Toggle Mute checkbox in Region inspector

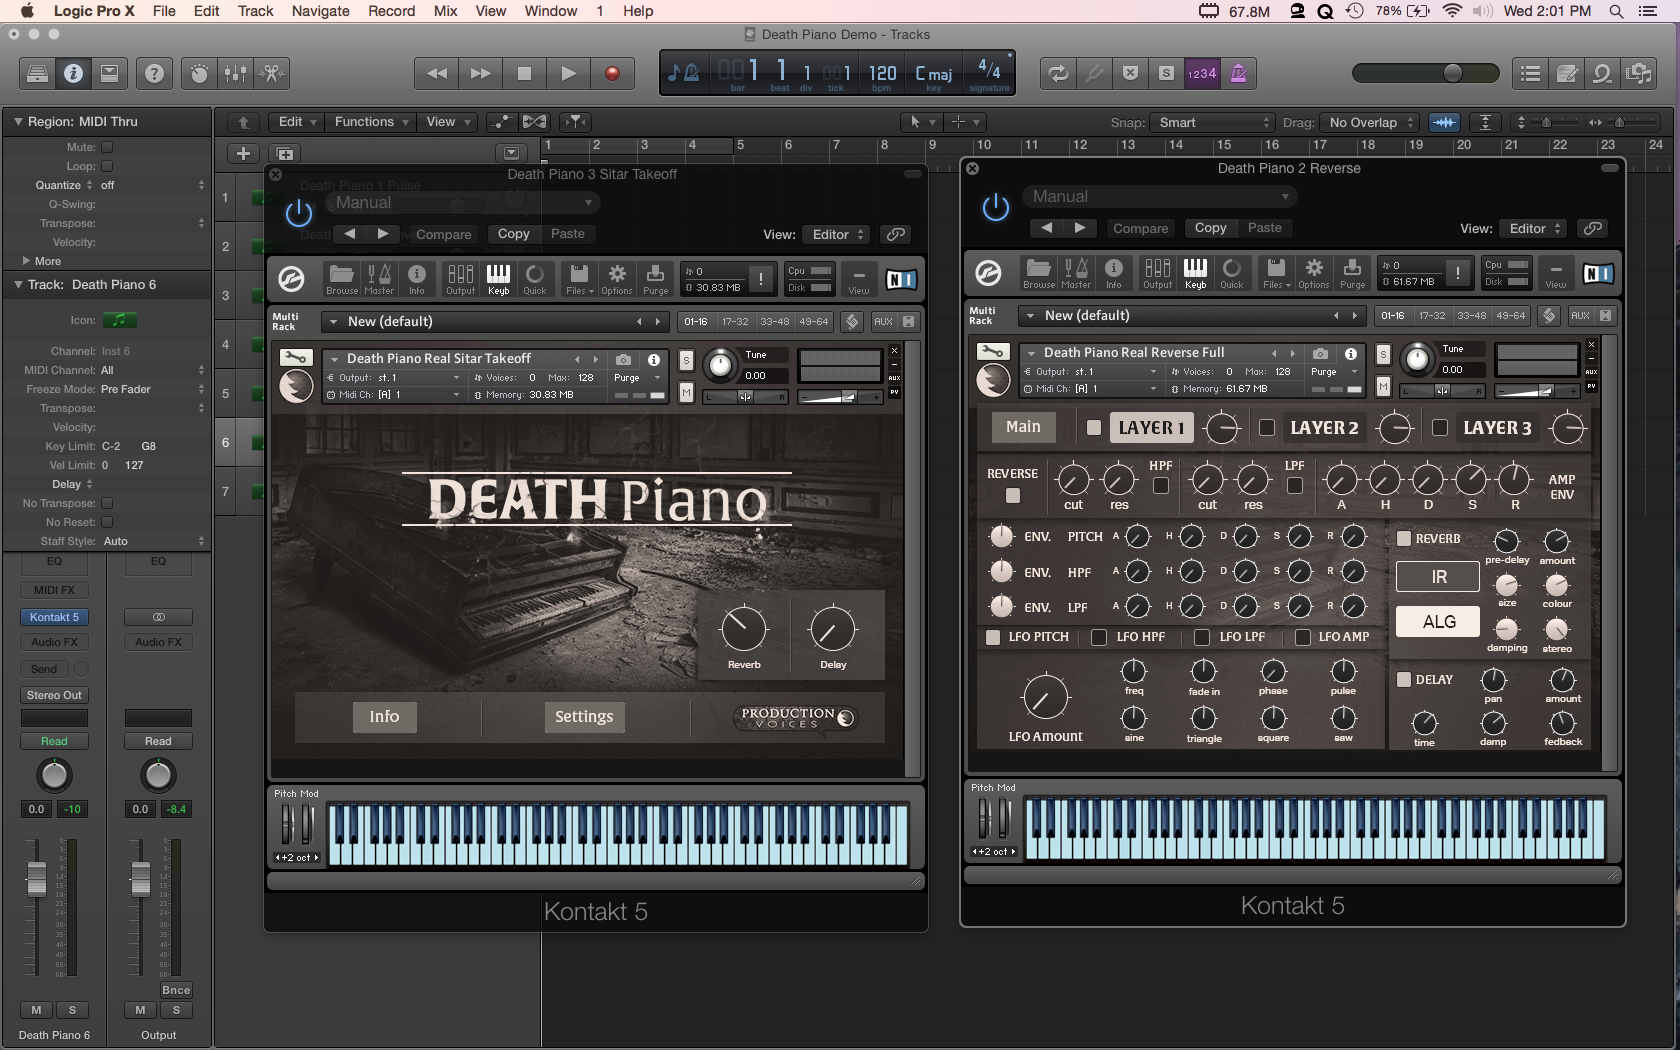(107, 147)
